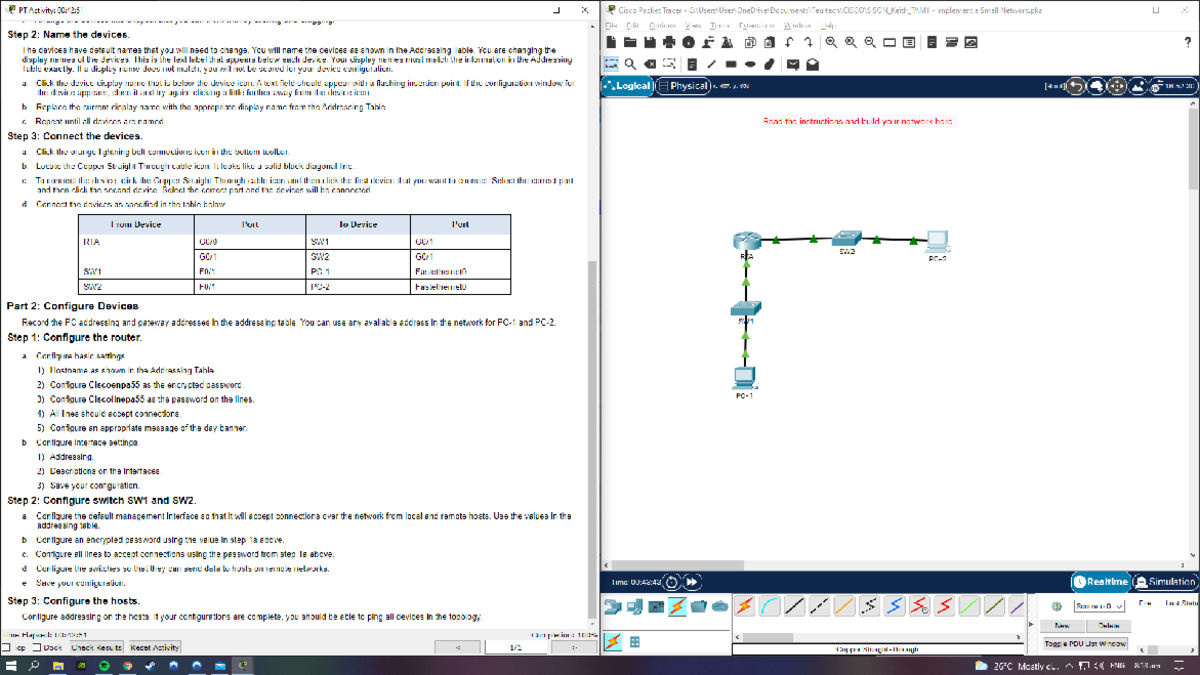Click the Print icon in the toolbar
Image resolution: width=1200 pixels, height=675 pixels.
click(668, 41)
